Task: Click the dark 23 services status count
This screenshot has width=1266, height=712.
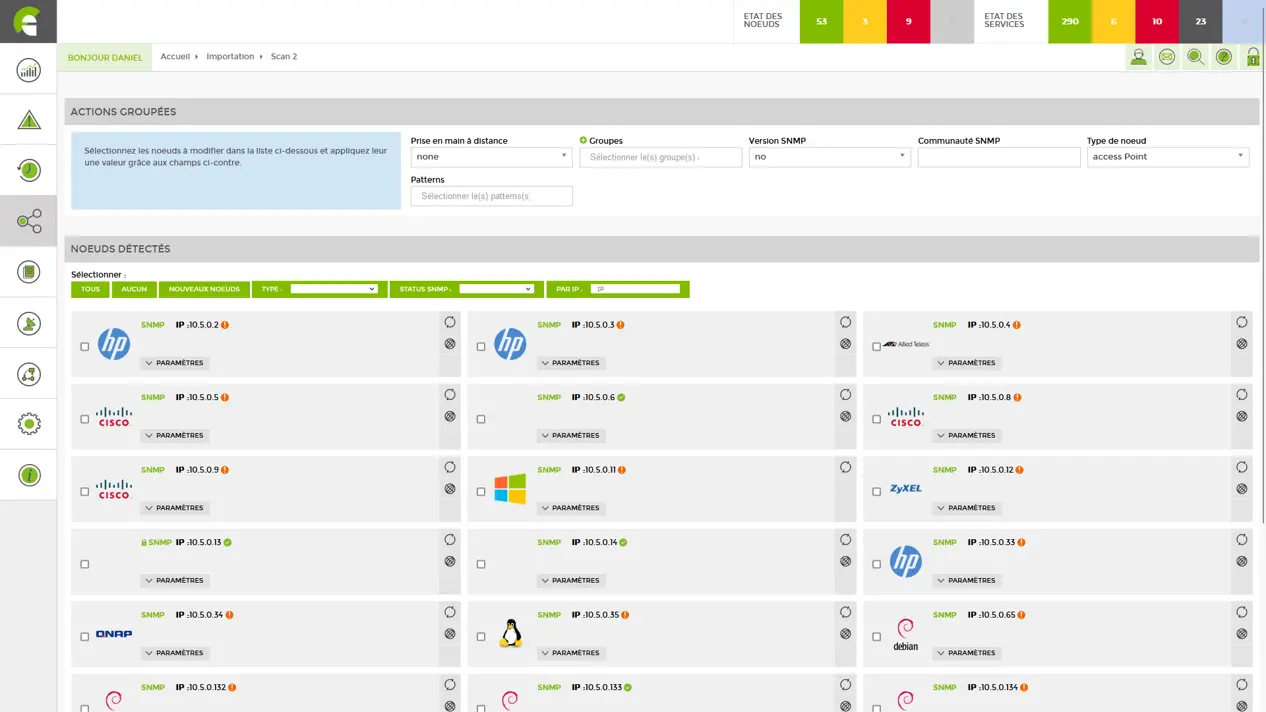Action: 1200,21
